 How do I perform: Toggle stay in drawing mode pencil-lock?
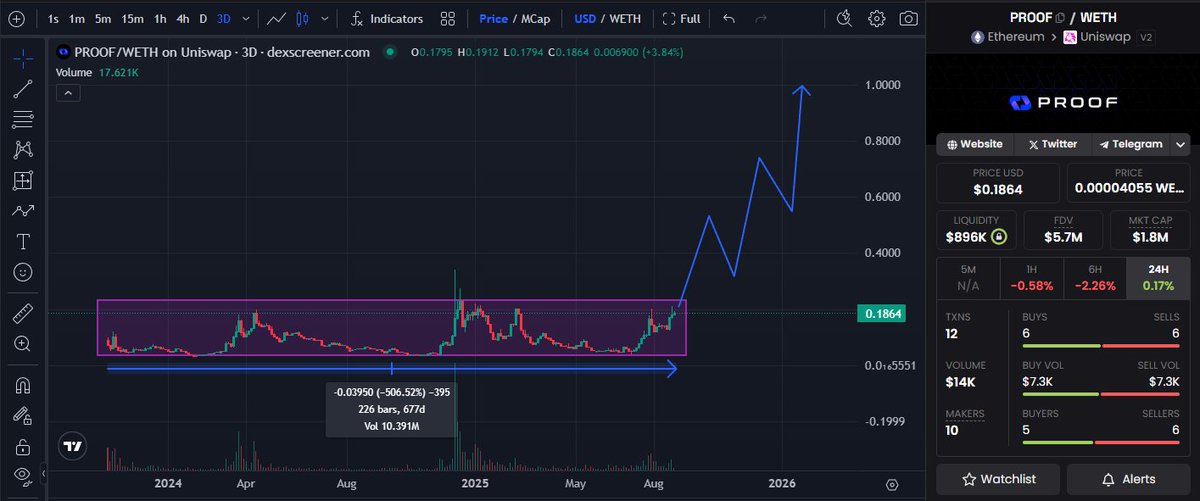pos(22,415)
